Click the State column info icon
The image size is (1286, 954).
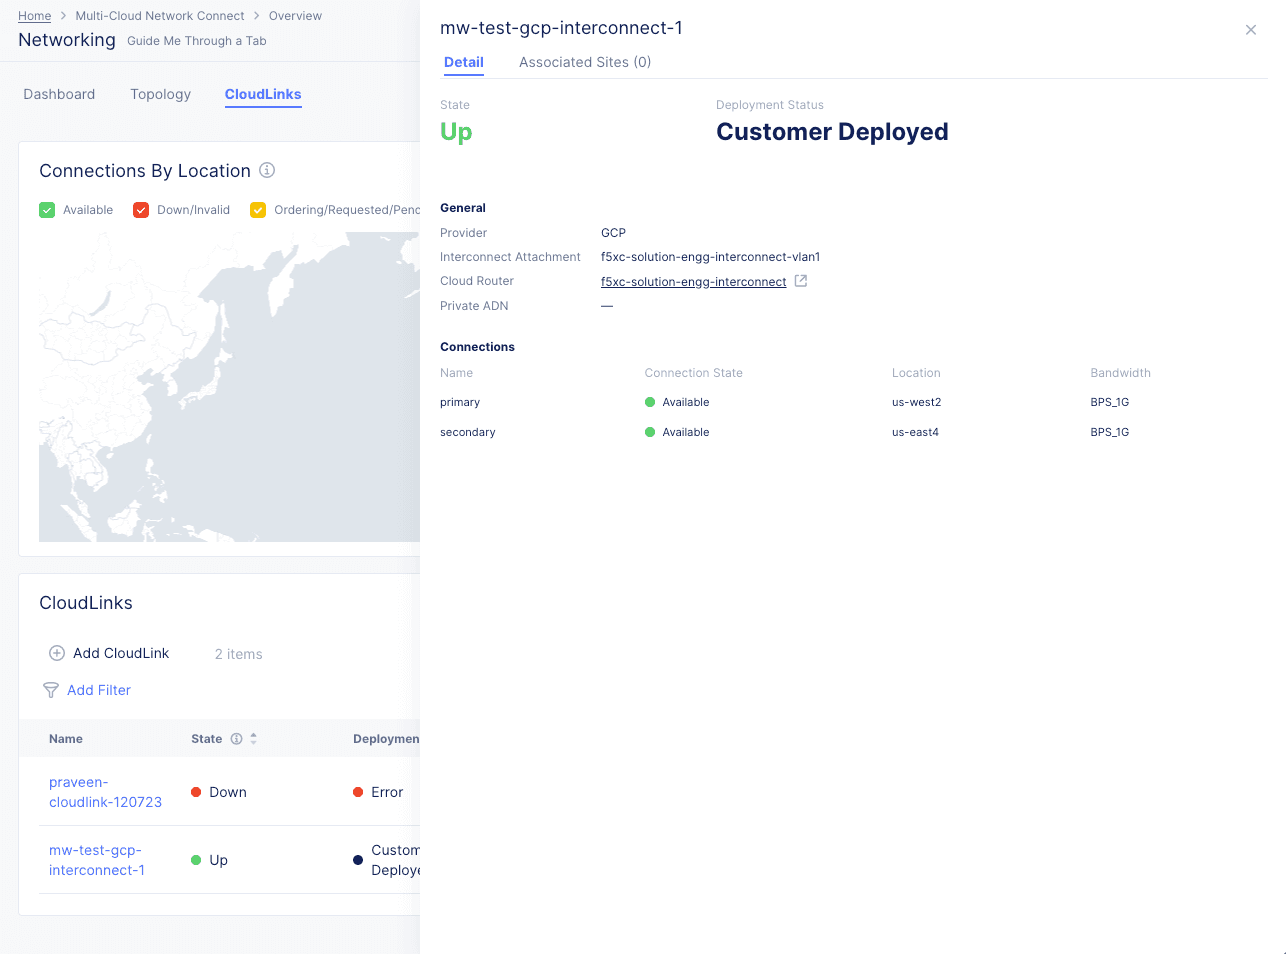235,738
